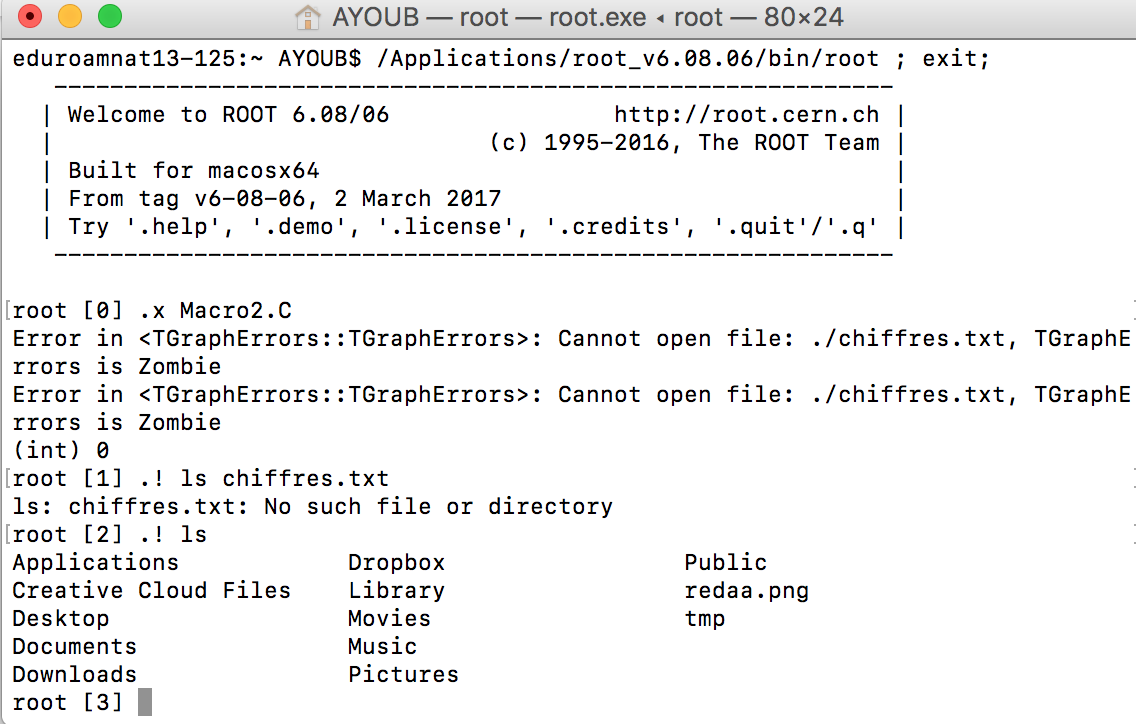Viewport: 1136px width, 724px height.
Task: Click the 'Creative Cloud Files' listing entry
Action: click(x=151, y=591)
